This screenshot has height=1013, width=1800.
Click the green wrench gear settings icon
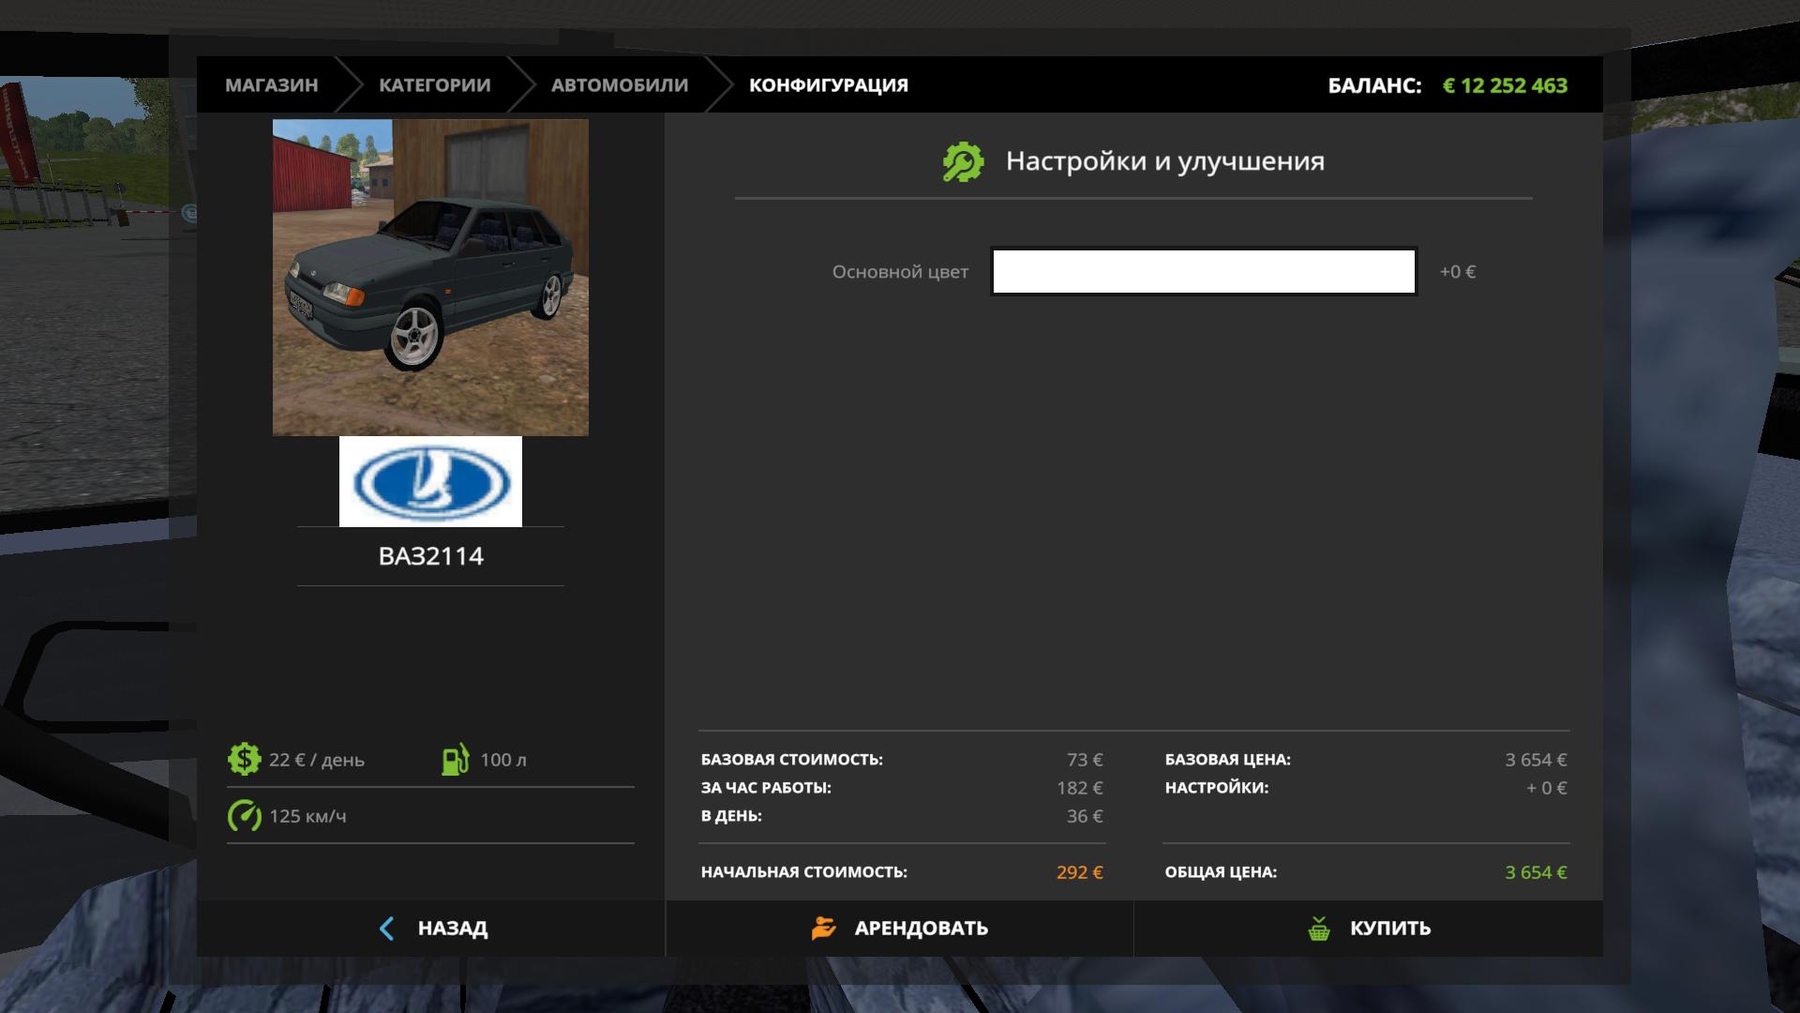(x=963, y=162)
